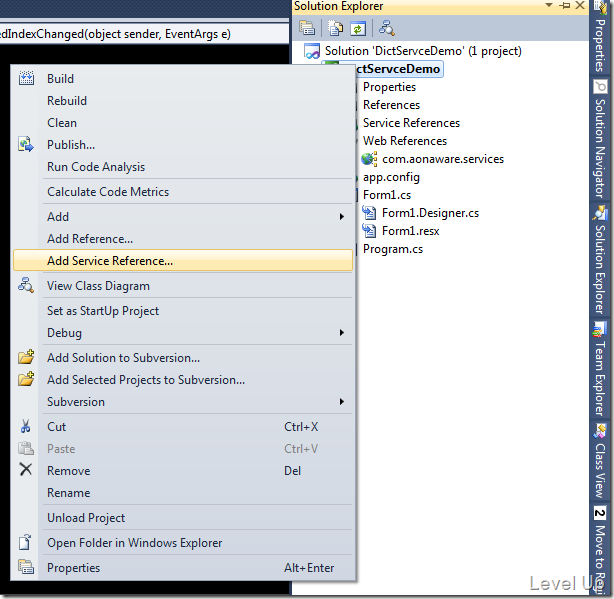The image size is (614, 599).
Task: Click the Add Solution to Subversion folder icon
Action: point(26,357)
